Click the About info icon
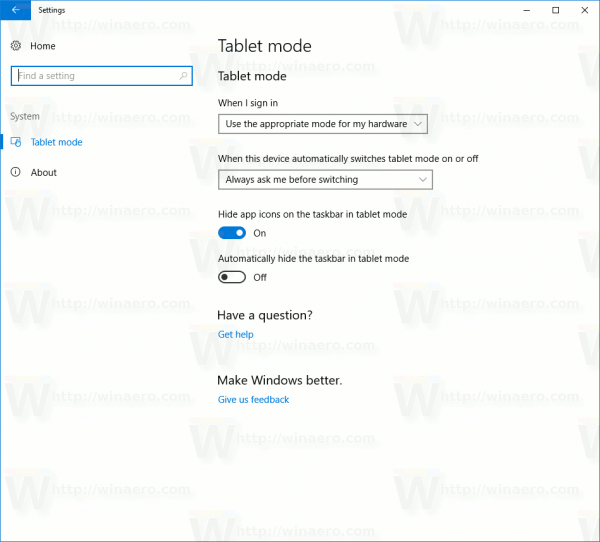 [x=15, y=172]
